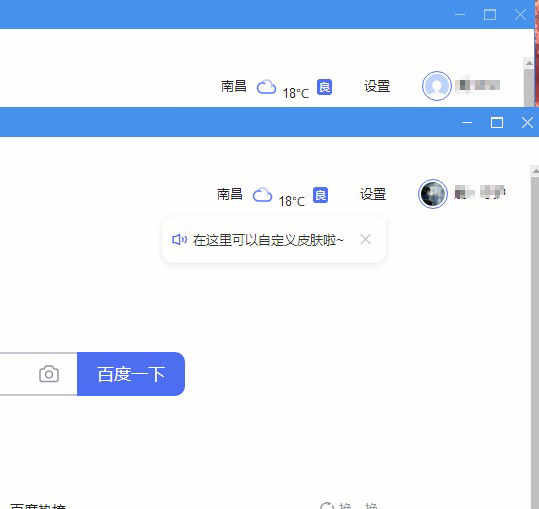Open 设置 in the front window
Viewport: 539px width, 509px height.
(373, 194)
